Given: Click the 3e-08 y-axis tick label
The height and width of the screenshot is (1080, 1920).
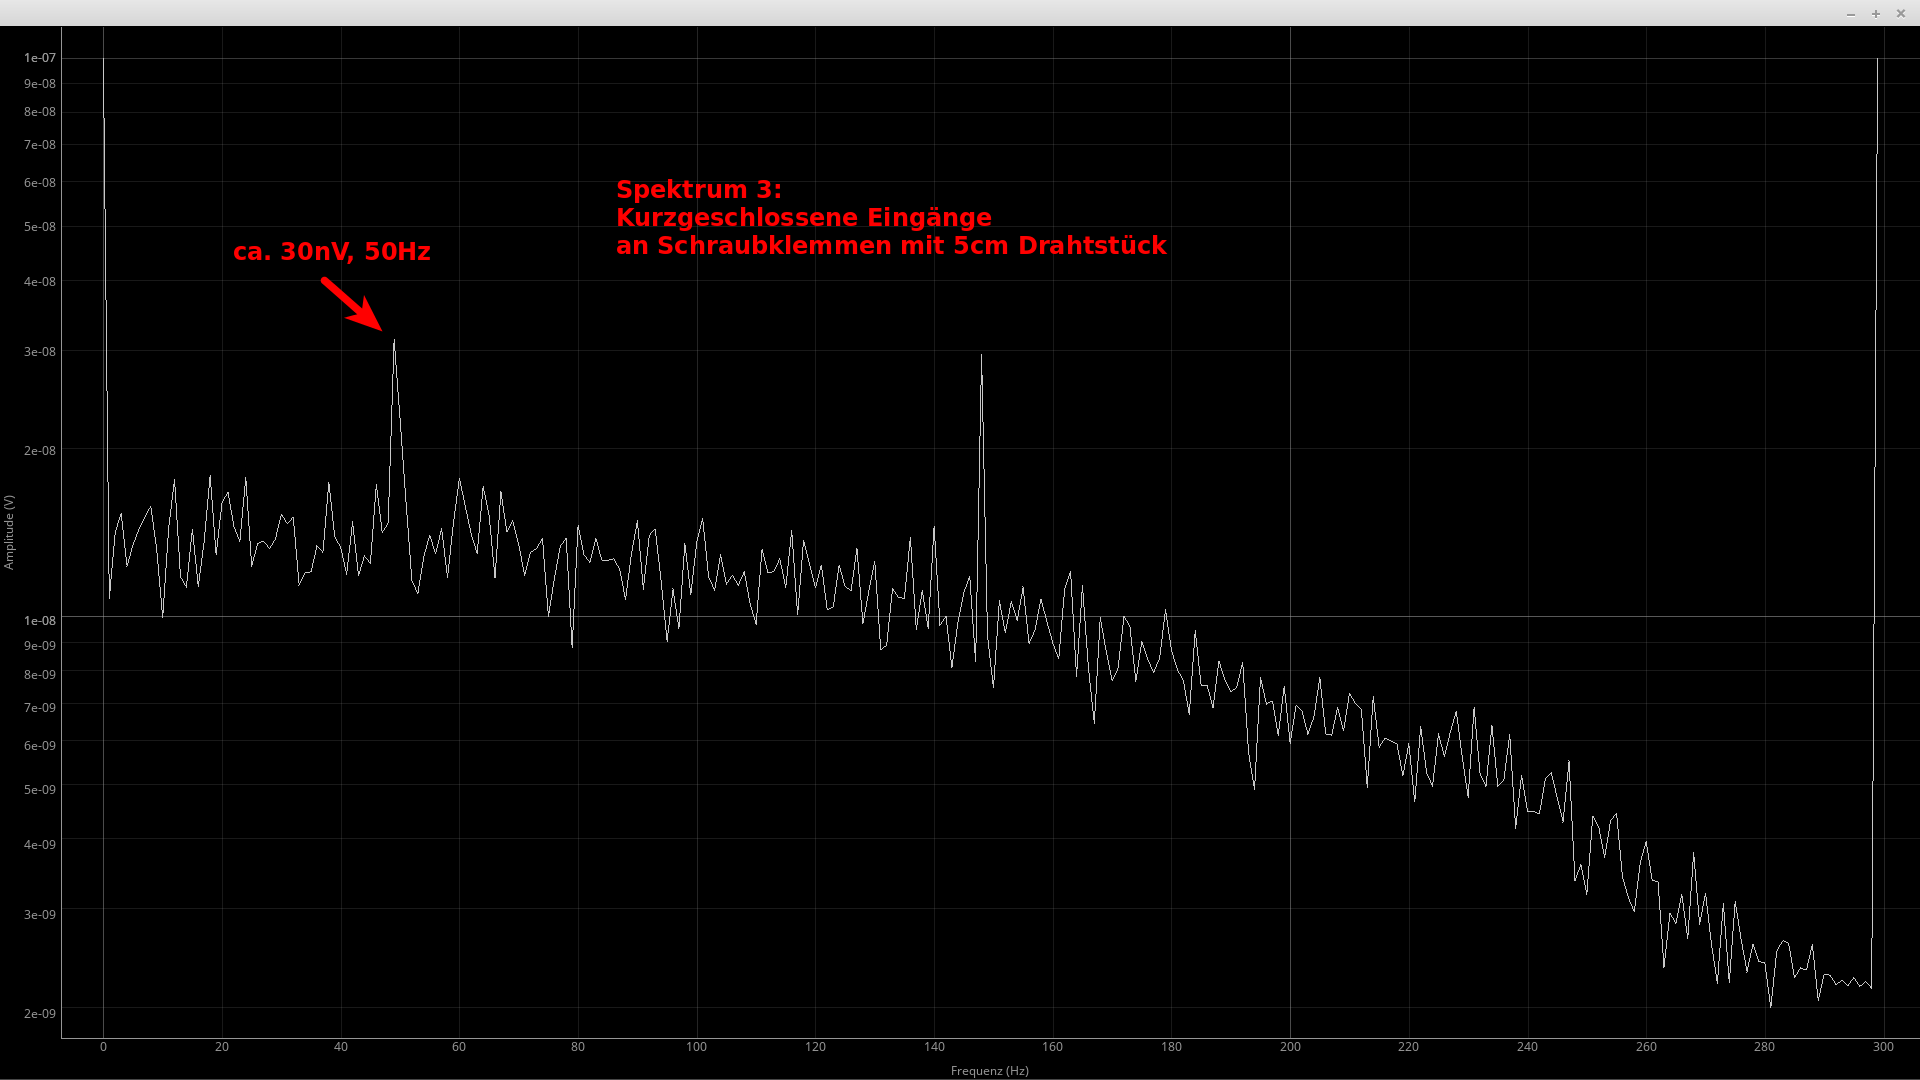Looking at the screenshot, I should click(40, 351).
